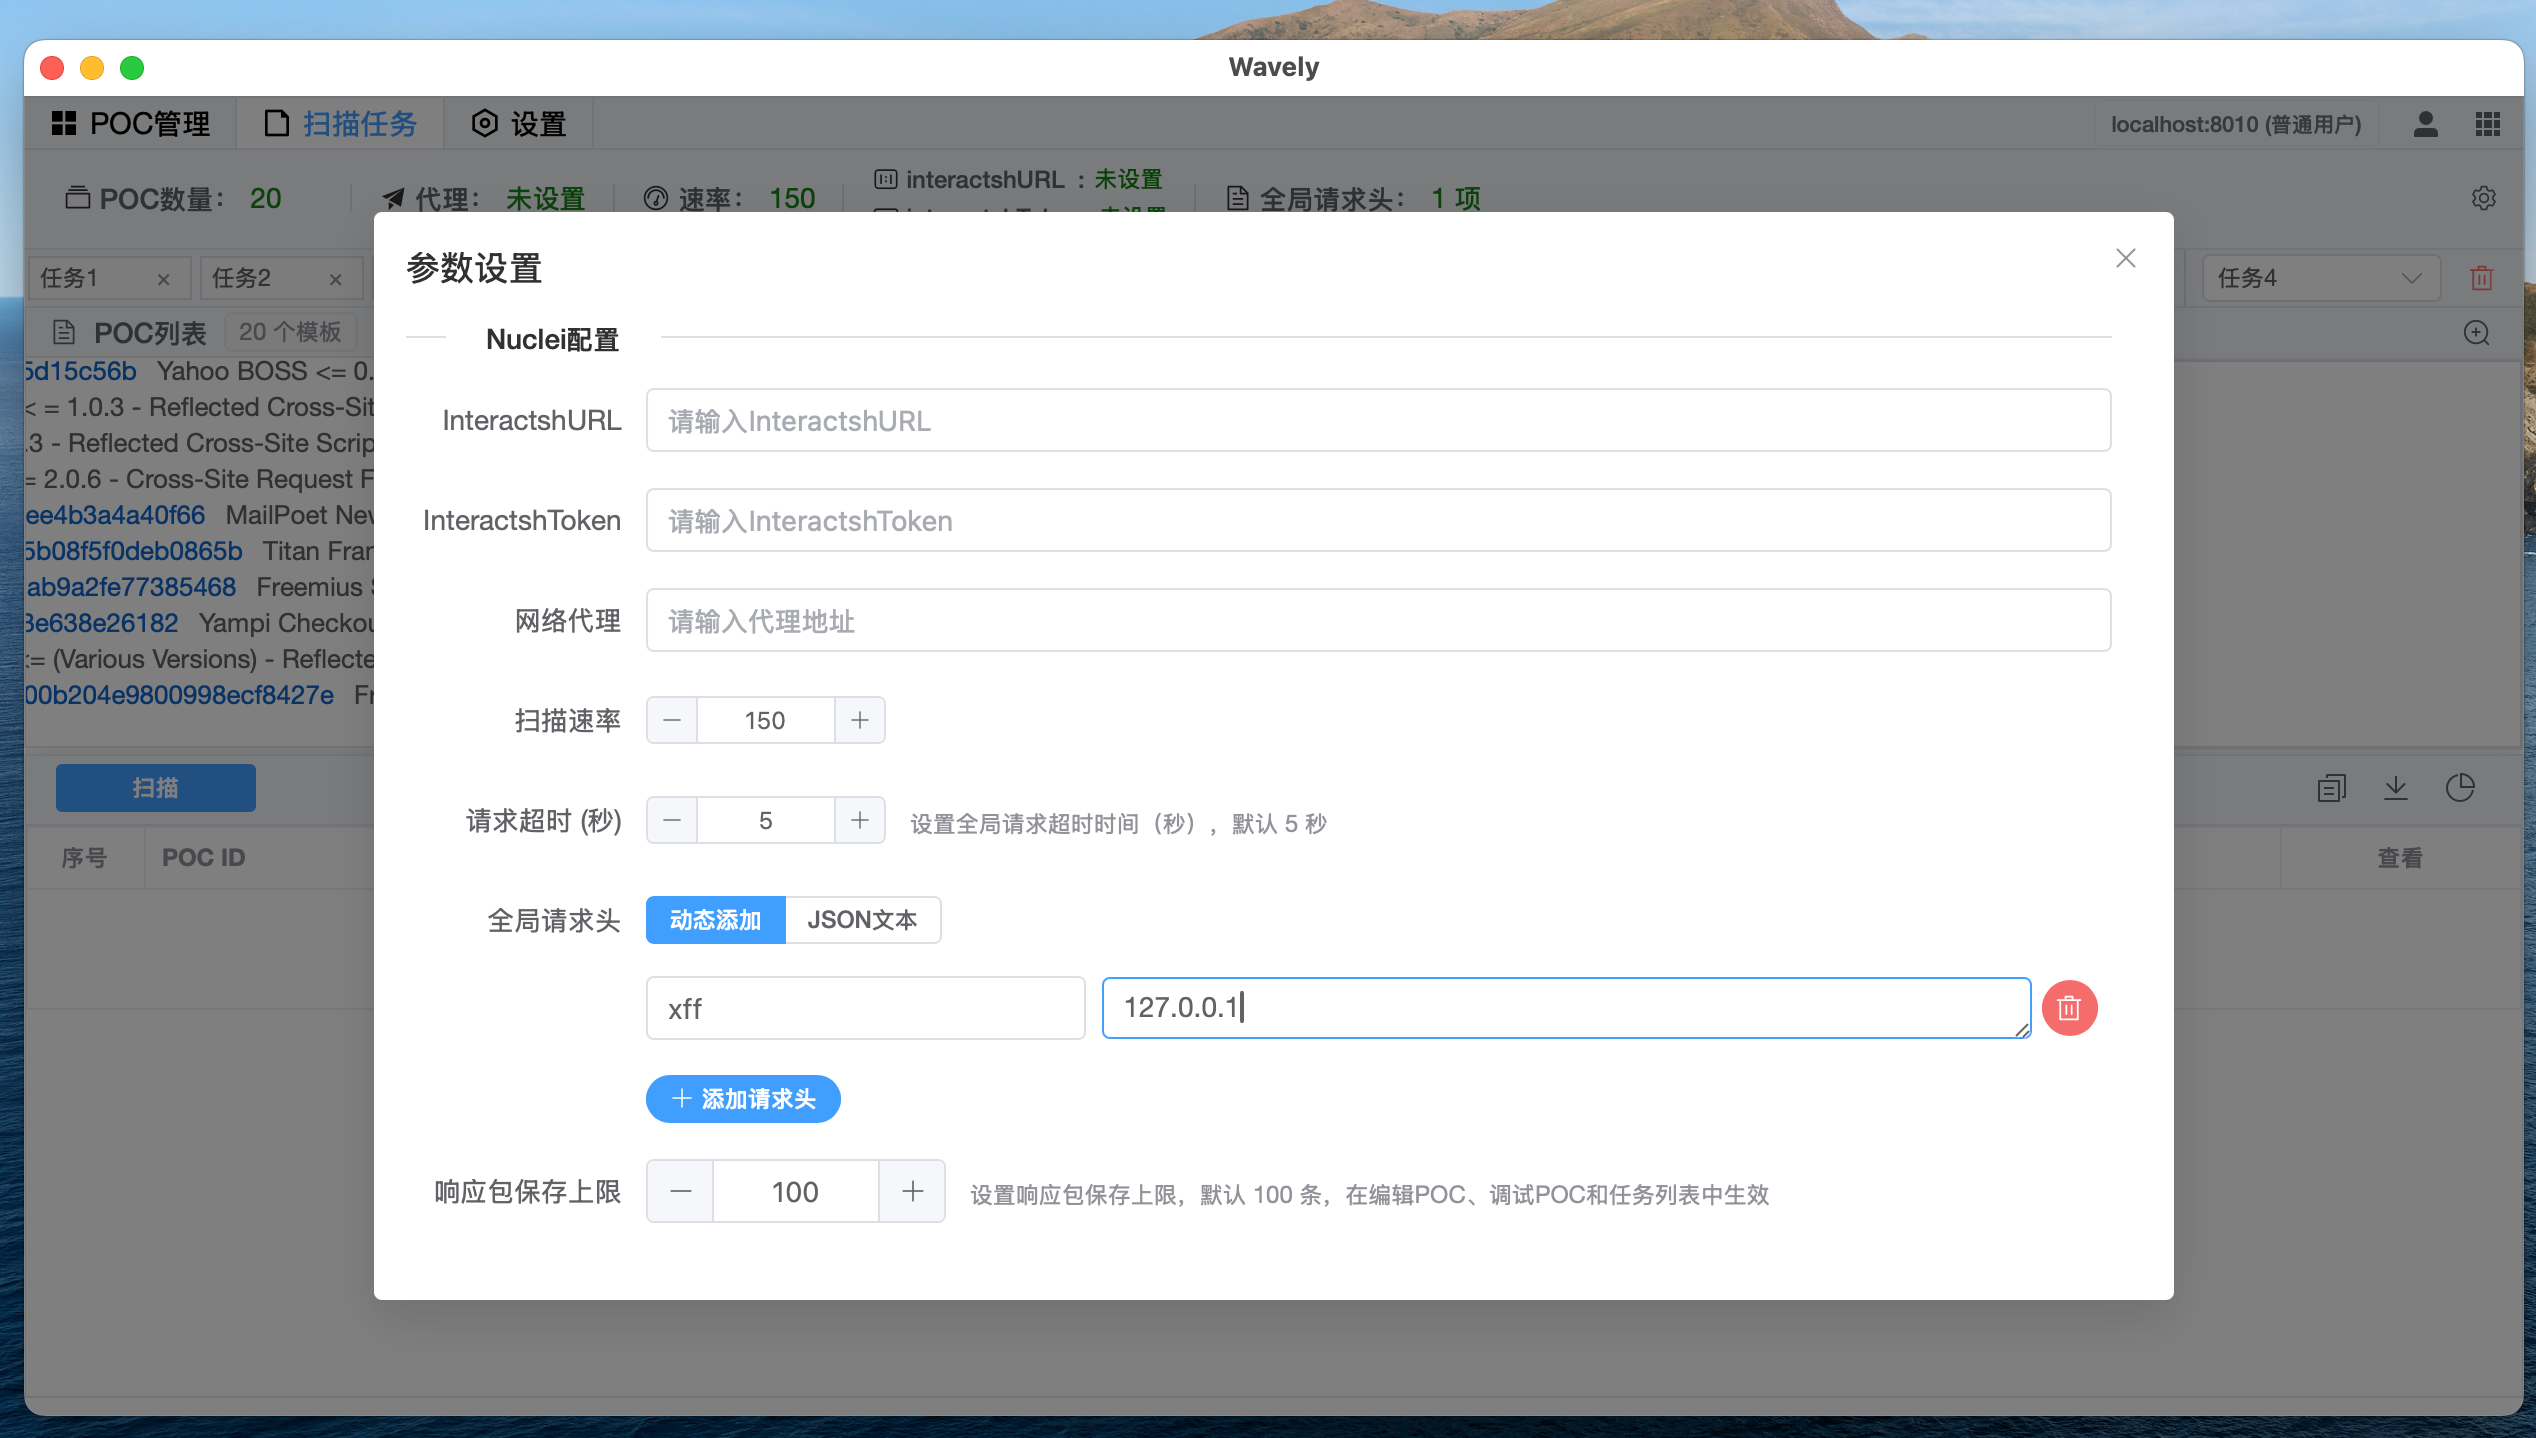
Task: Click the 全局请求头 1 项 status
Action: (x=1353, y=198)
